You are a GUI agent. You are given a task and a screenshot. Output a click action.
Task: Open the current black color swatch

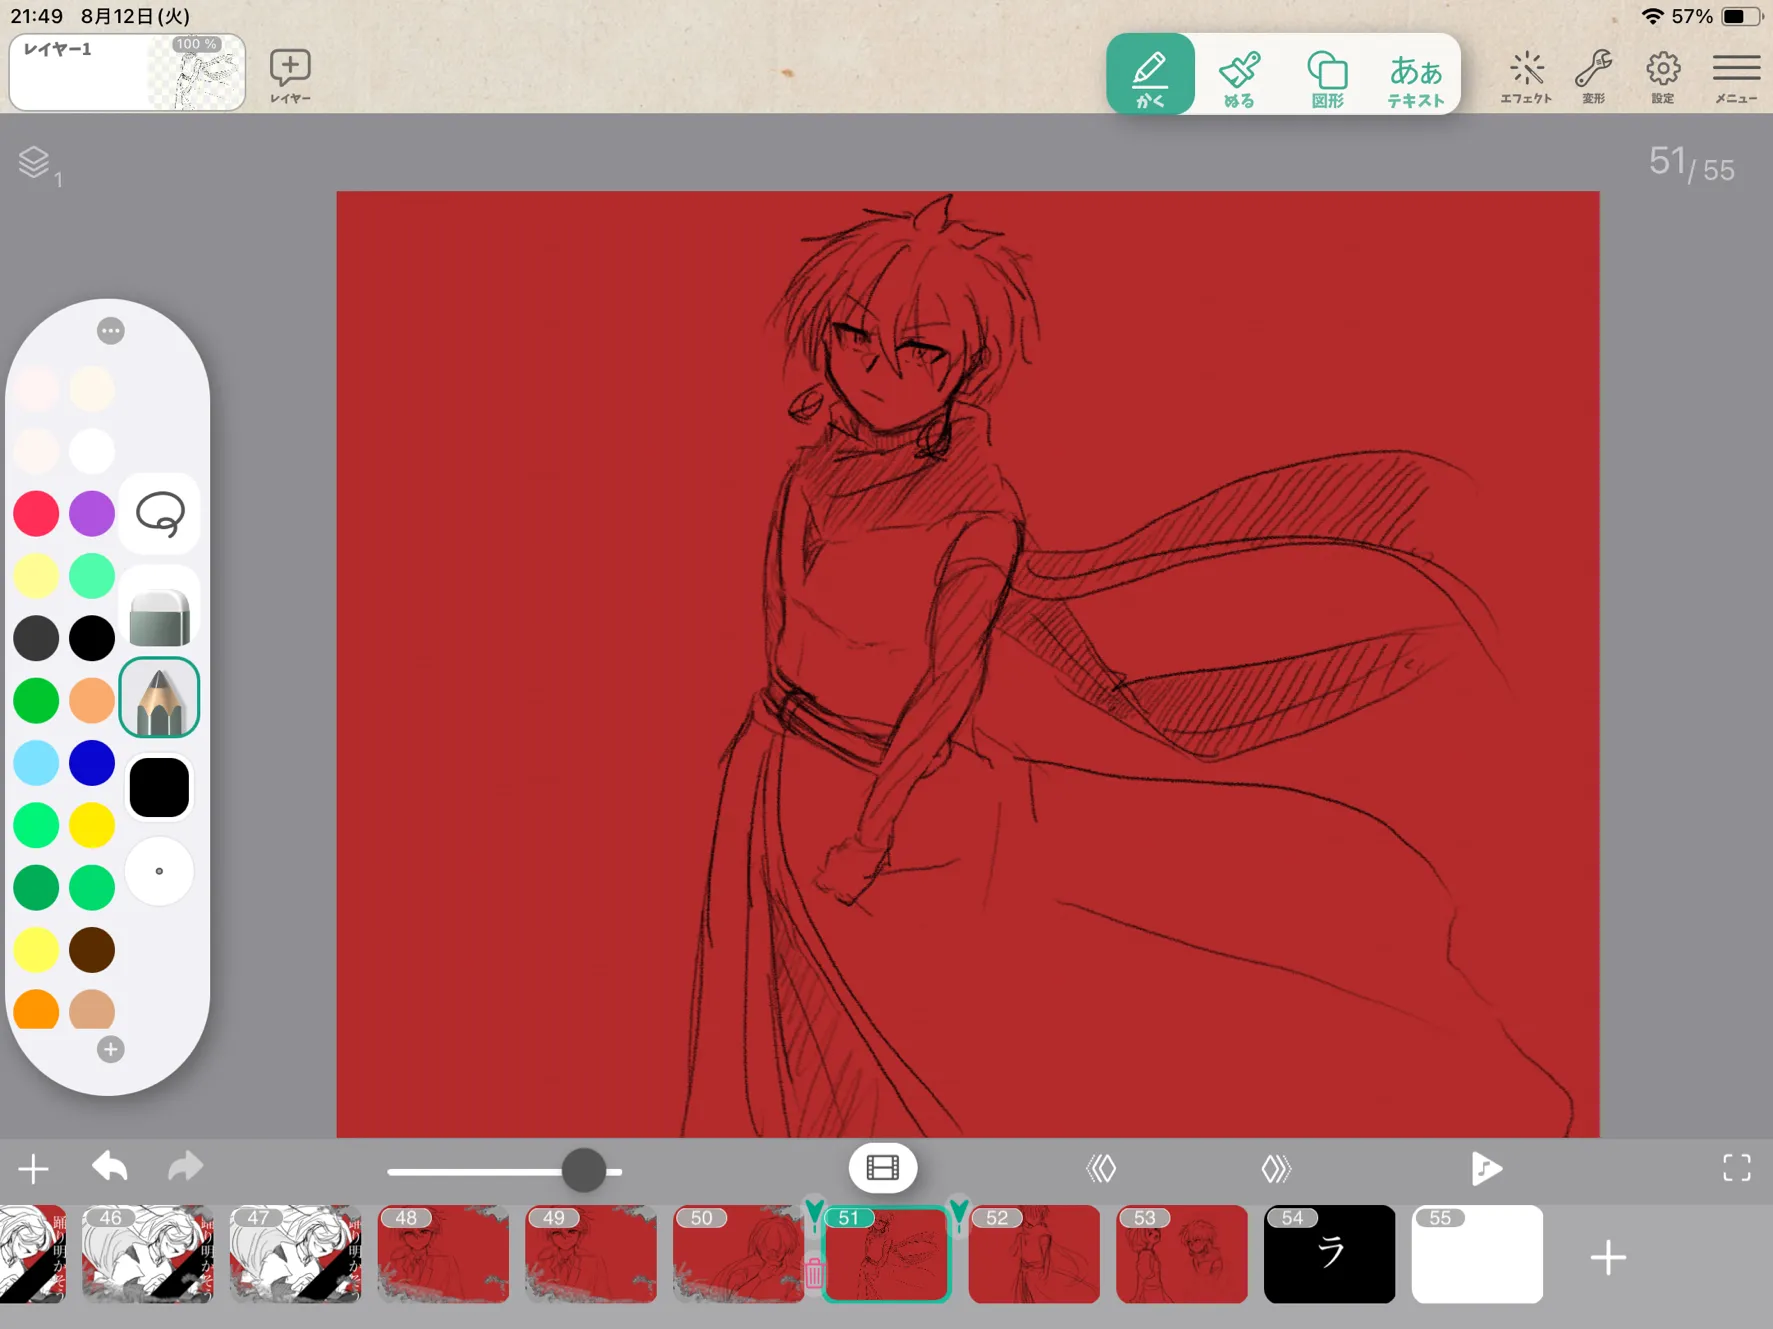tap(159, 787)
